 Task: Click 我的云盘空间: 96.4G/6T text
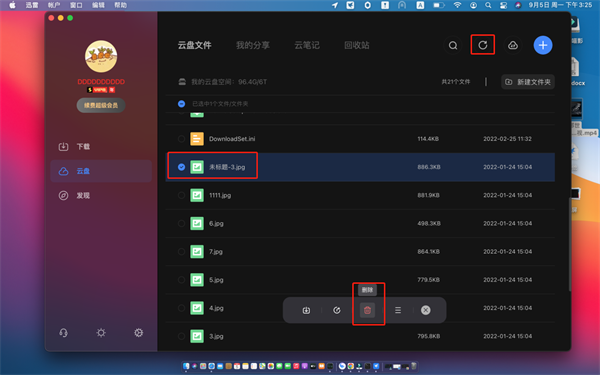[229, 82]
